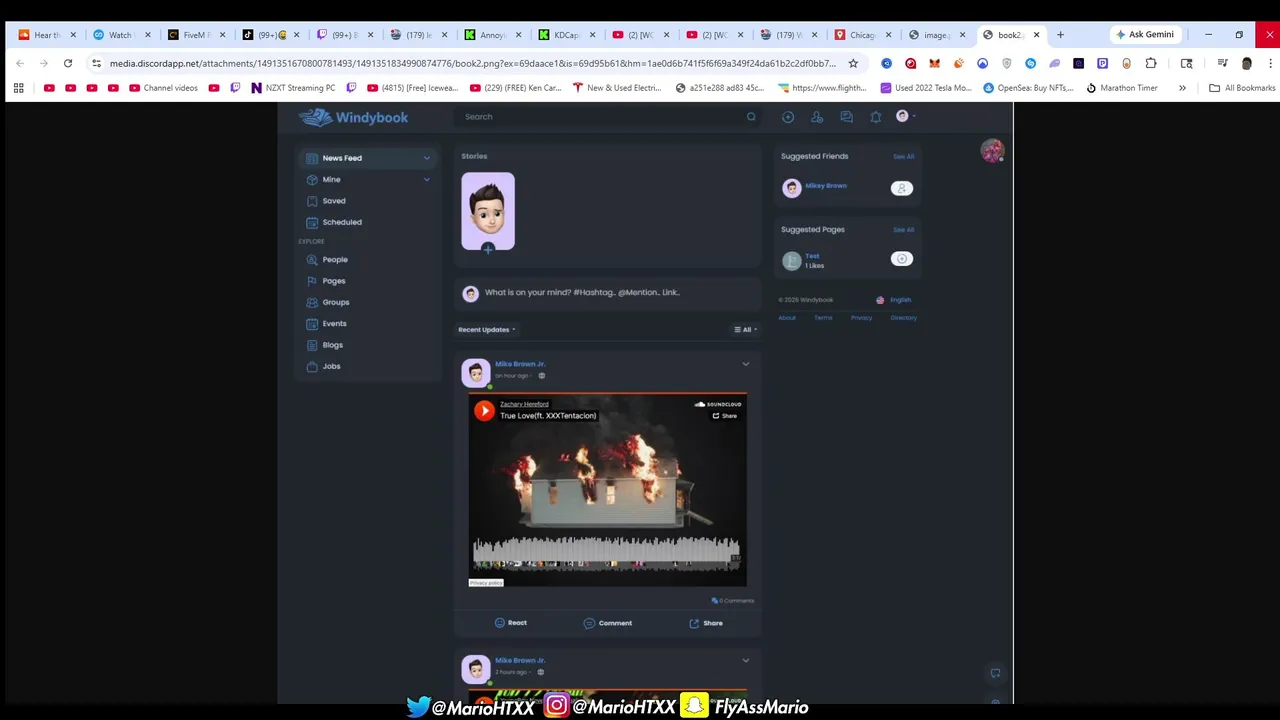1280x720 pixels.
Task: Click React on the first post
Action: pos(510,623)
